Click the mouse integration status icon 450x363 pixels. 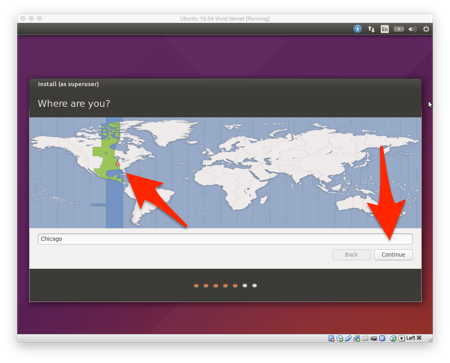tap(393, 338)
